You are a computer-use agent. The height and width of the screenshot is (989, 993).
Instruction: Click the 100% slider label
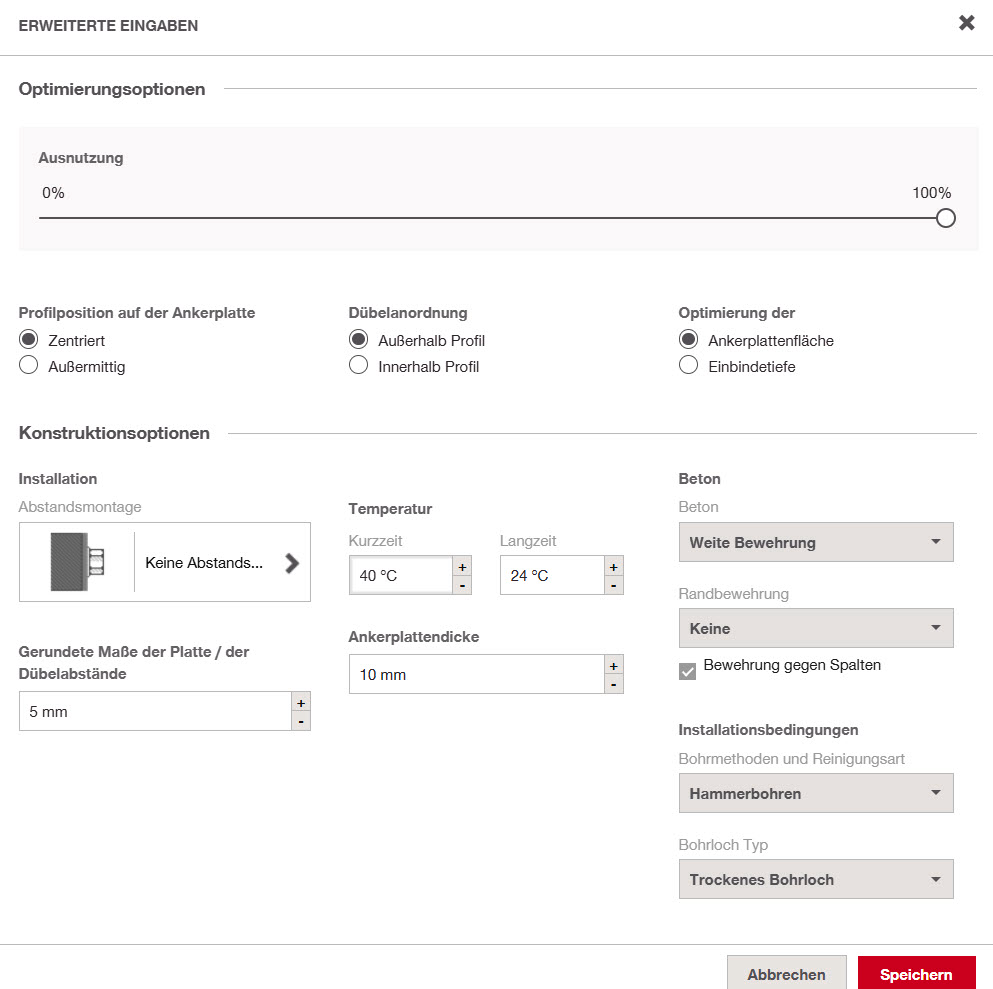pos(932,192)
